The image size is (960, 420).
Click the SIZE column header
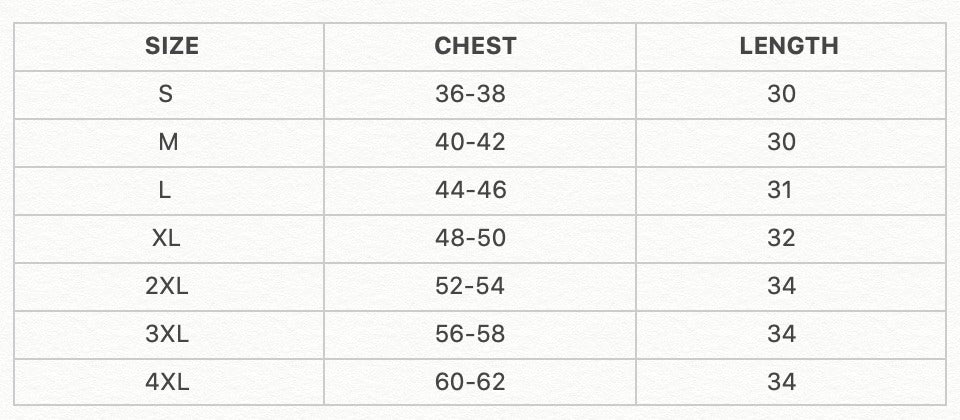(172, 46)
